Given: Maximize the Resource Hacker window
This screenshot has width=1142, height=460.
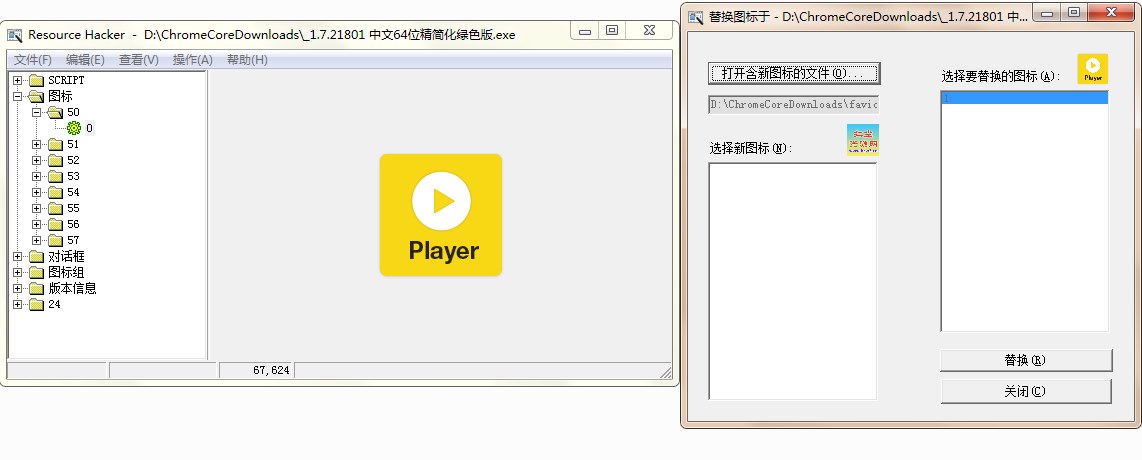Looking at the screenshot, I should pos(613,31).
